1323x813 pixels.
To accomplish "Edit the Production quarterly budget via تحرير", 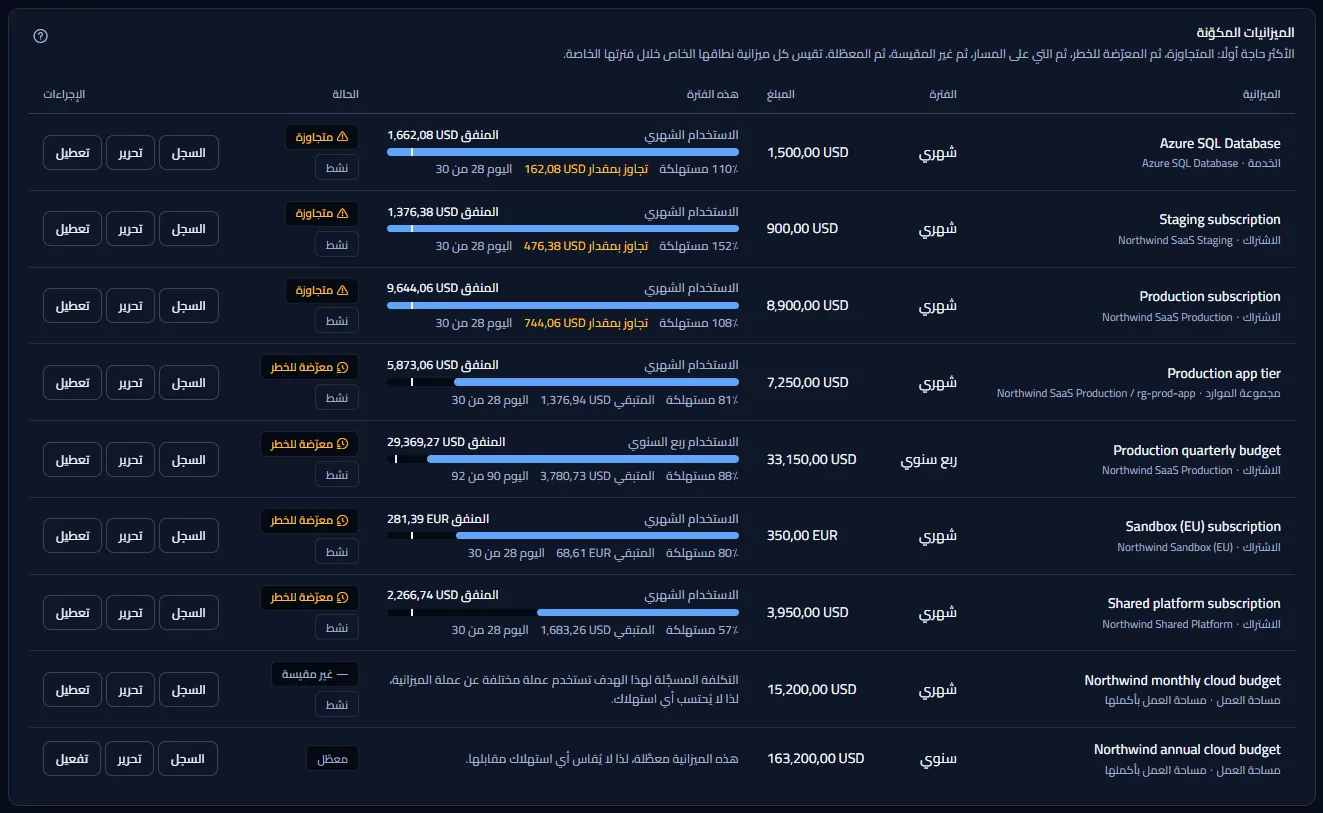I will pyautogui.click(x=130, y=460).
